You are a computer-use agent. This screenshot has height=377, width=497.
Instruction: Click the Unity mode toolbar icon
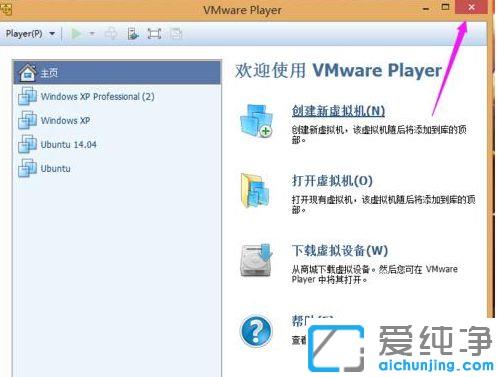pyautogui.click(x=176, y=34)
